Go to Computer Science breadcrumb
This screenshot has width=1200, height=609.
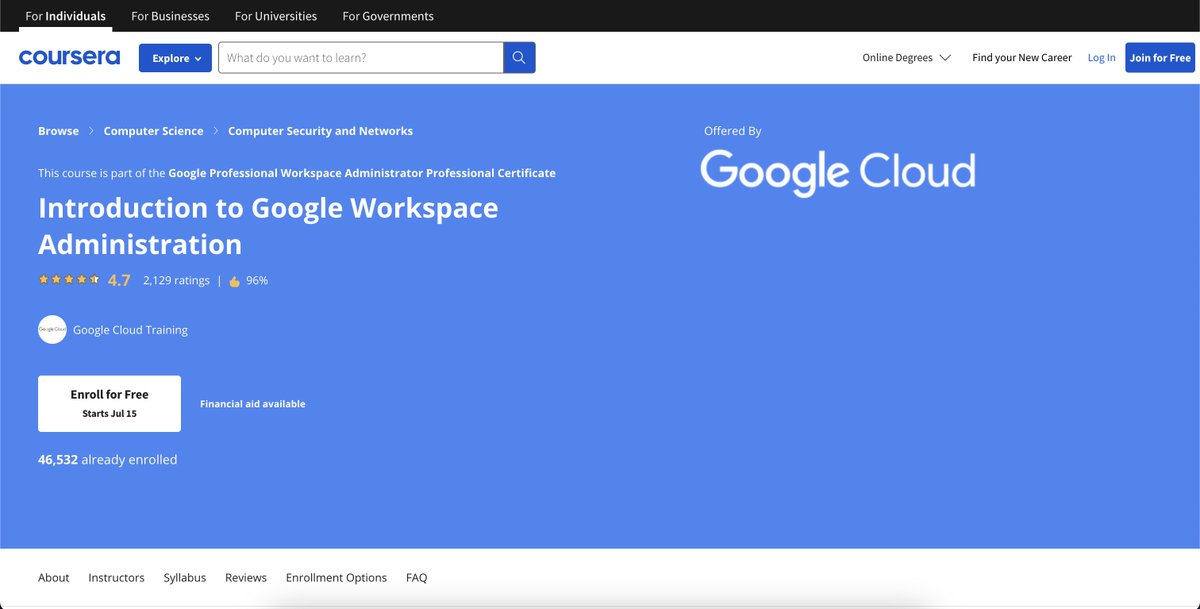coord(153,131)
